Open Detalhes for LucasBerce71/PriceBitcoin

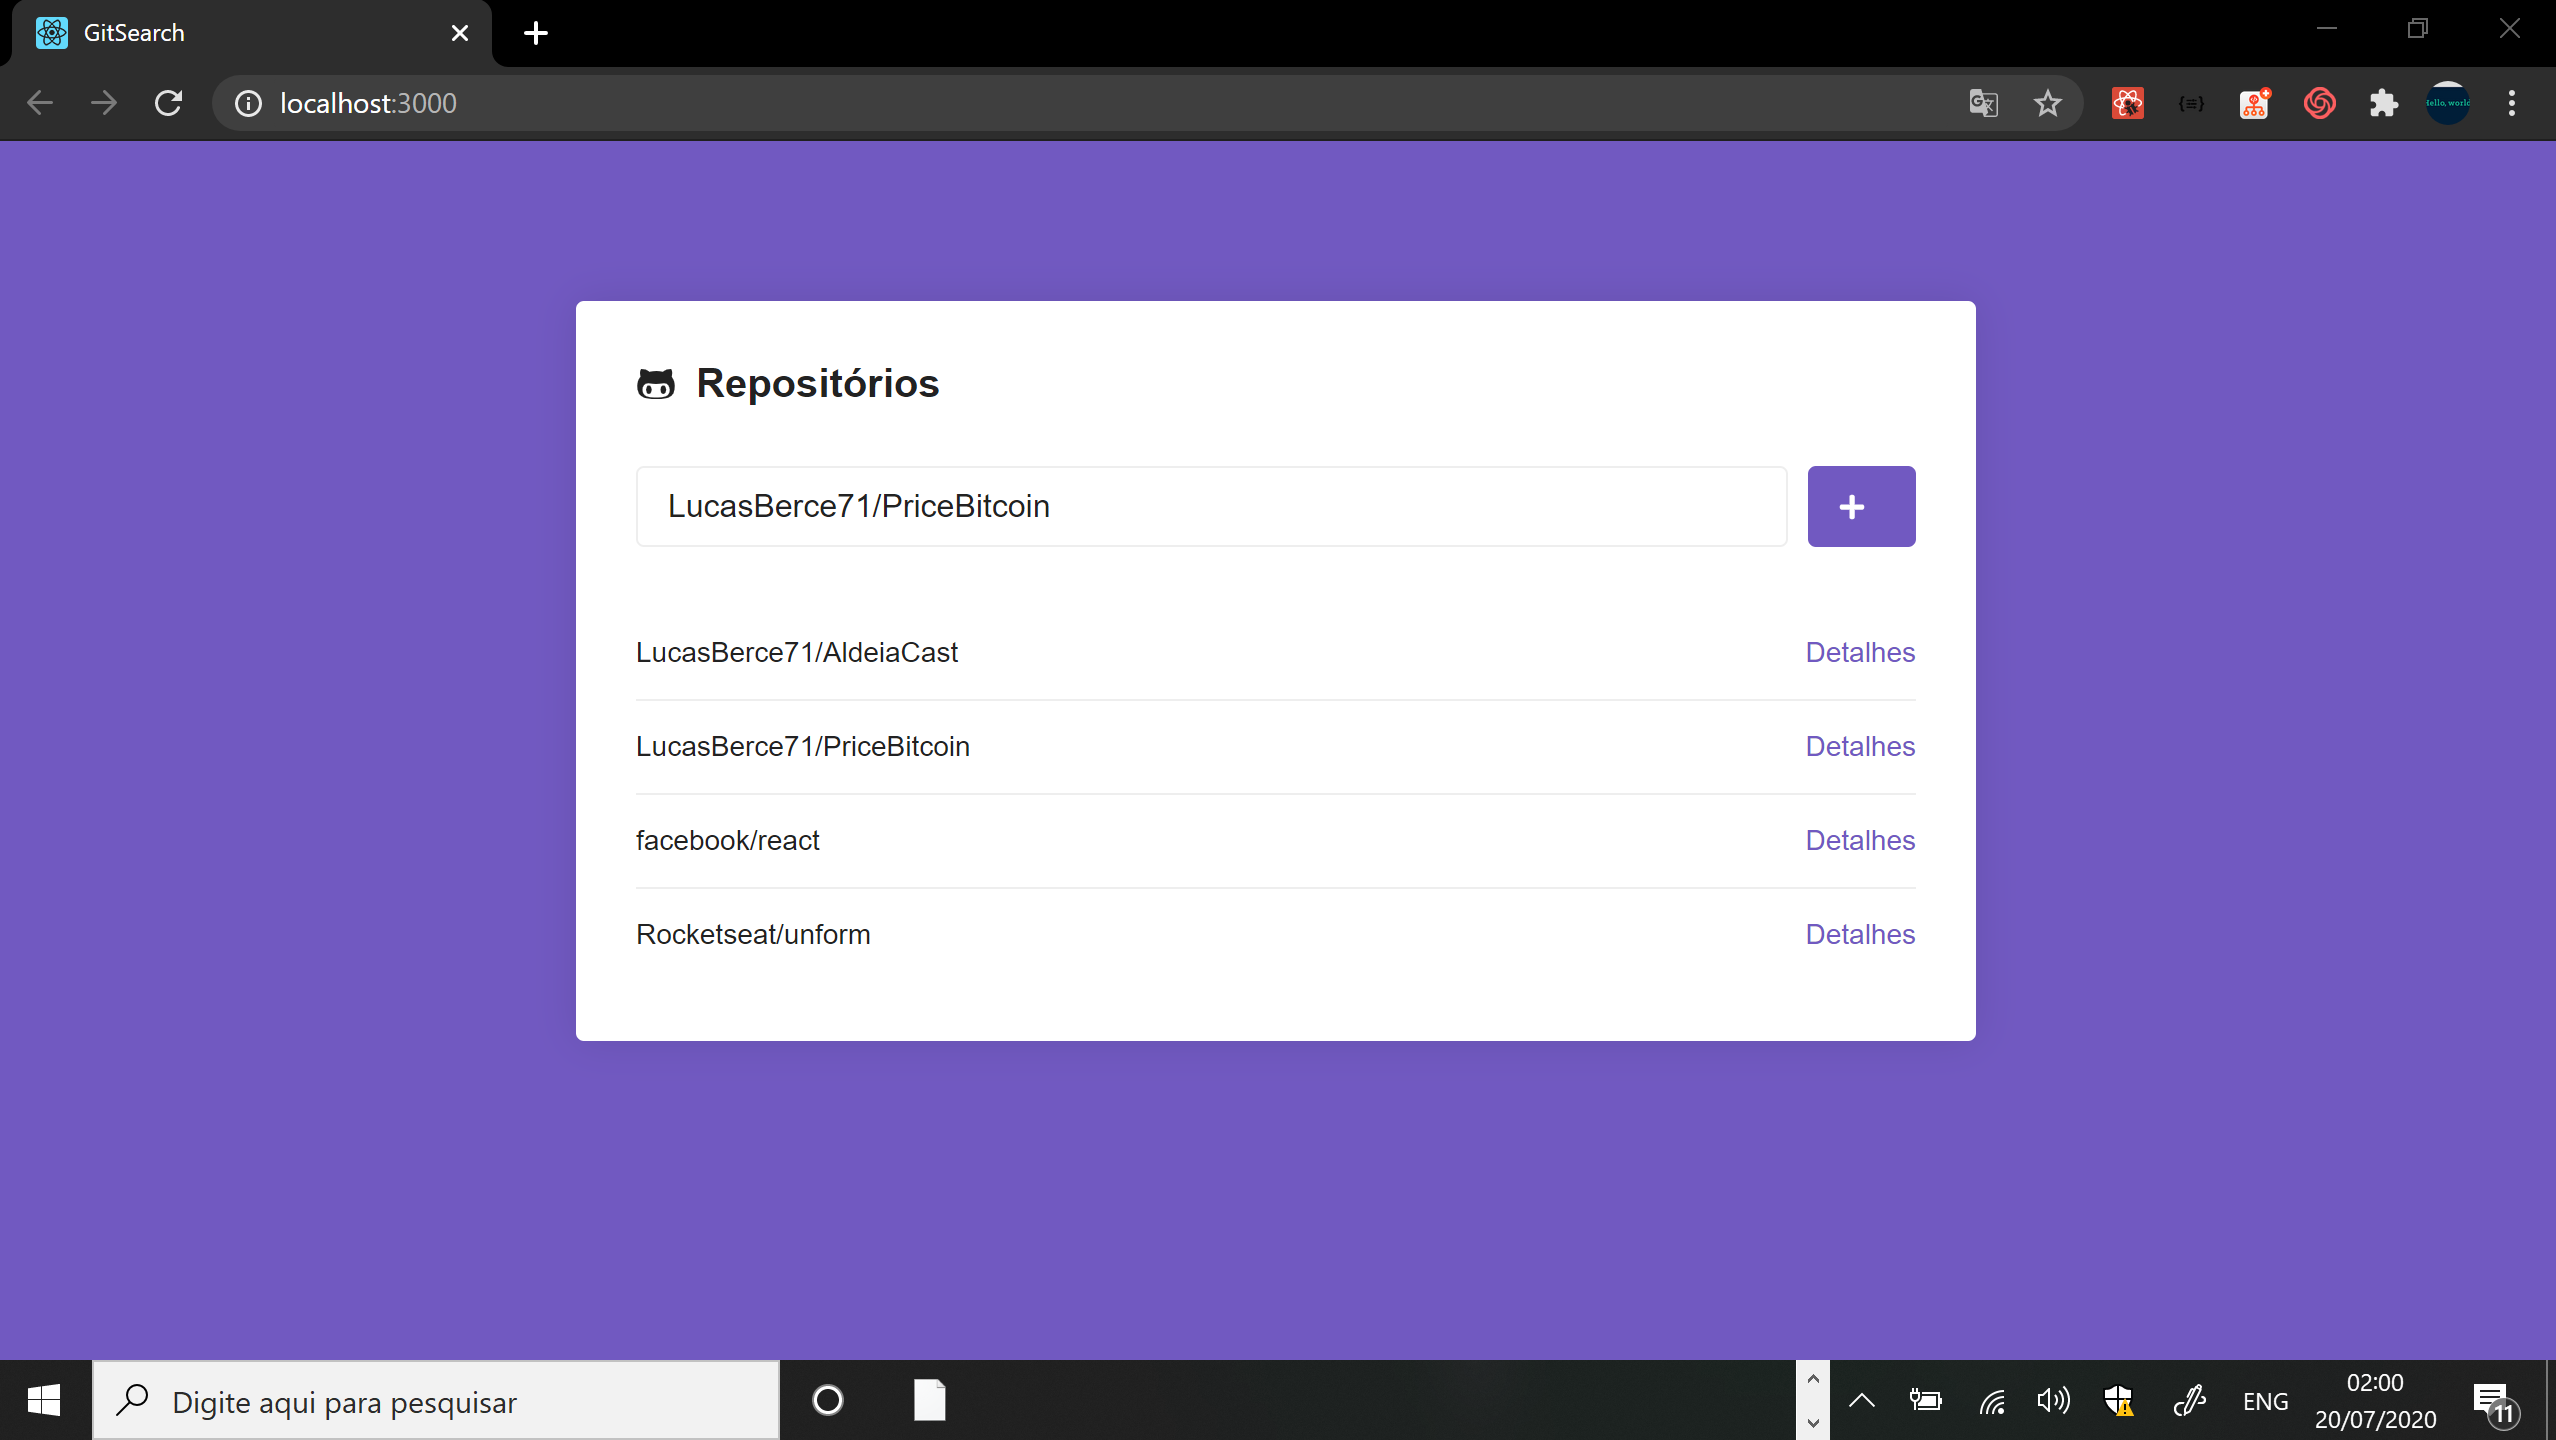(1859, 746)
